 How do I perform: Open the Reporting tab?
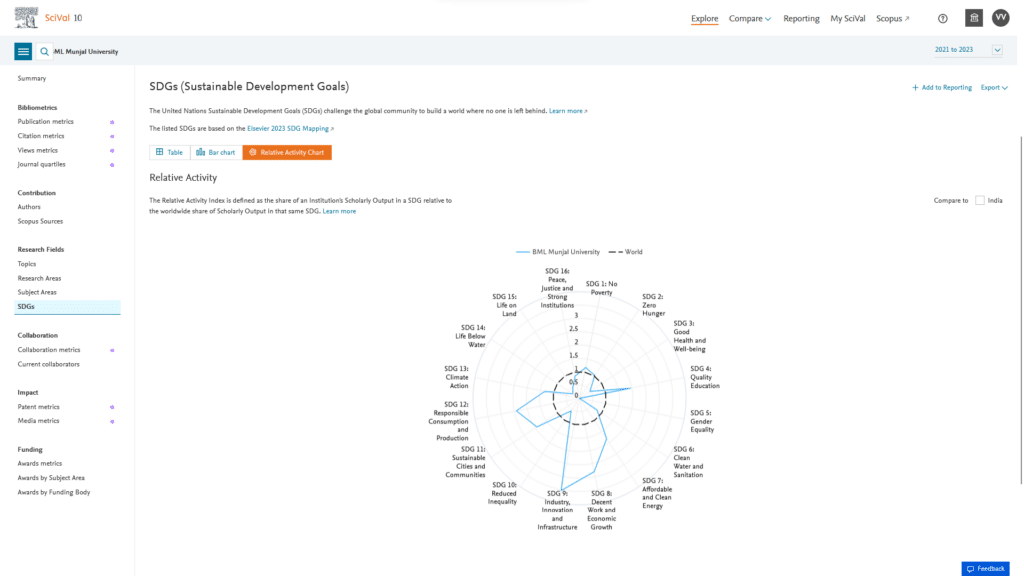point(801,18)
